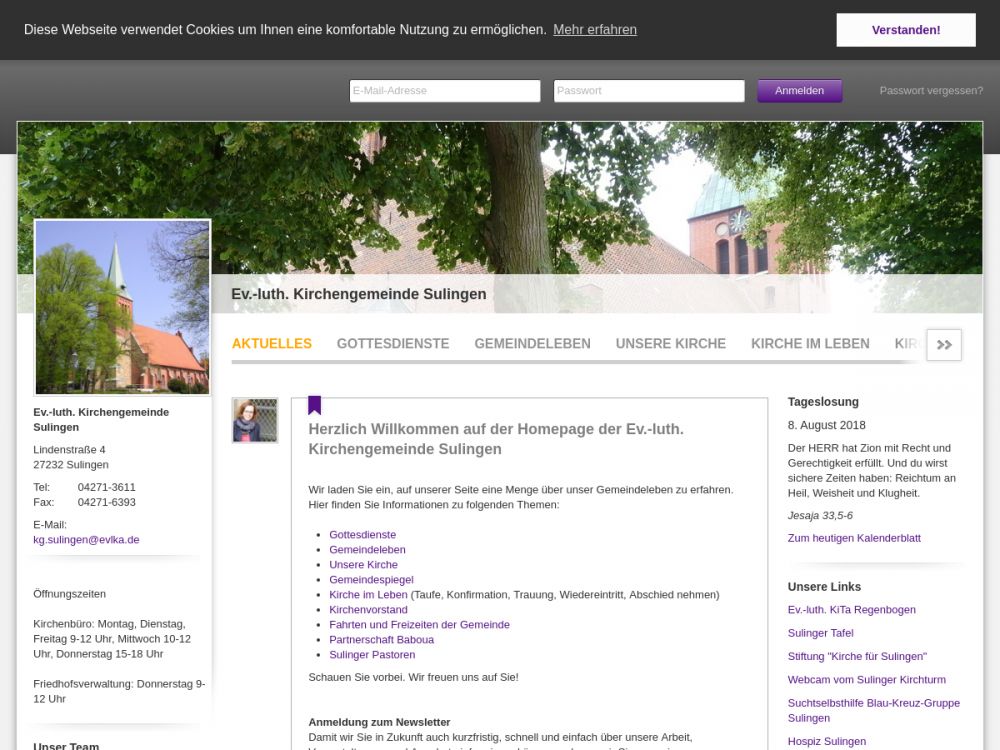The width and height of the screenshot is (1000, 750).
Task: Expand navigation with the double-arrow button
Action: click(944, 344)
